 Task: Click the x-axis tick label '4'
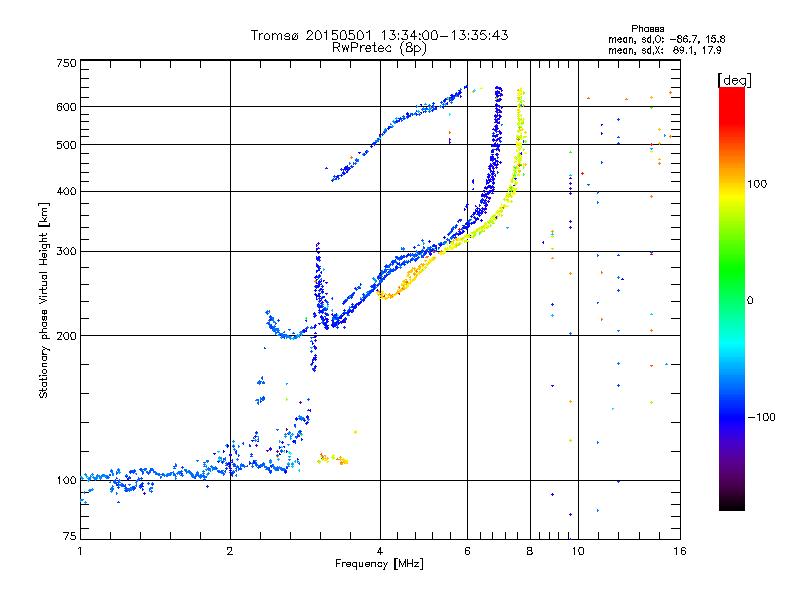tap(380, 551)
